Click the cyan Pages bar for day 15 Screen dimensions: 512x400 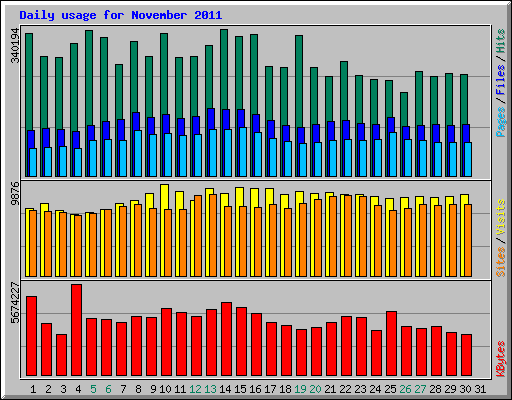click(x=243, y=152)
